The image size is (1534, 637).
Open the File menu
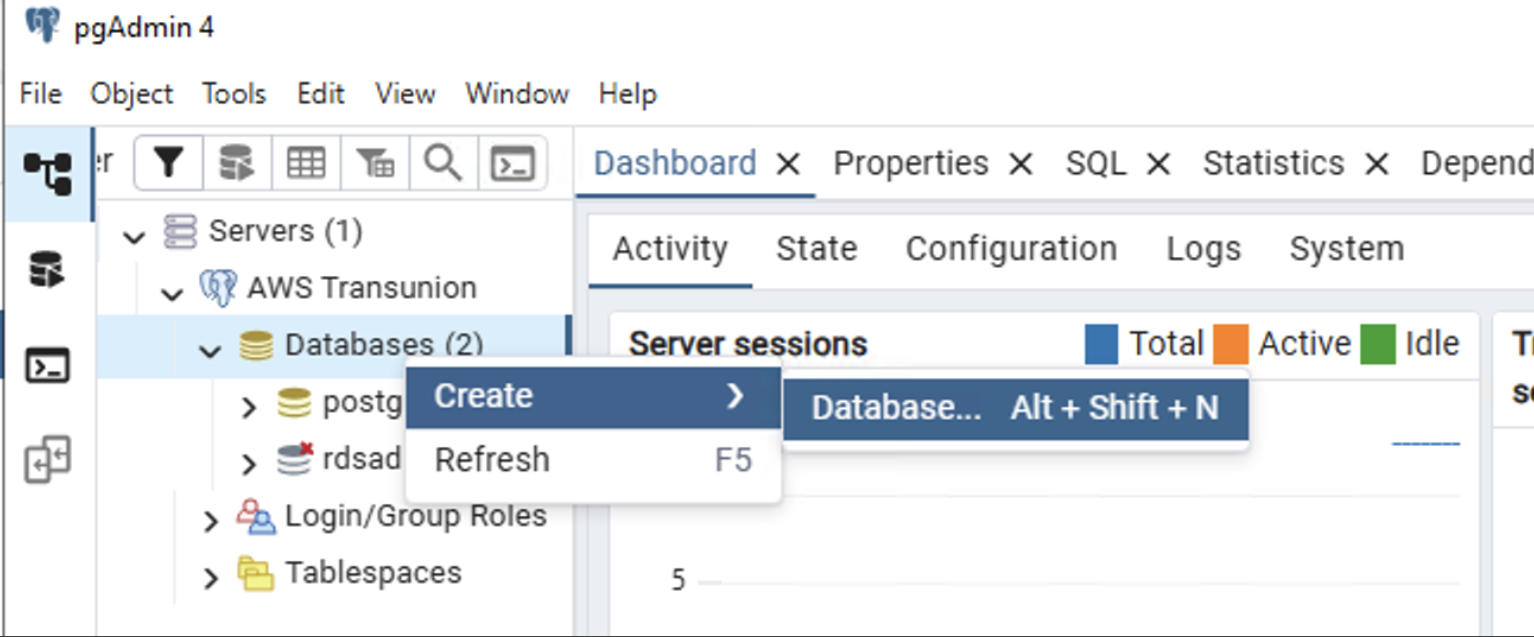point(41,94)
